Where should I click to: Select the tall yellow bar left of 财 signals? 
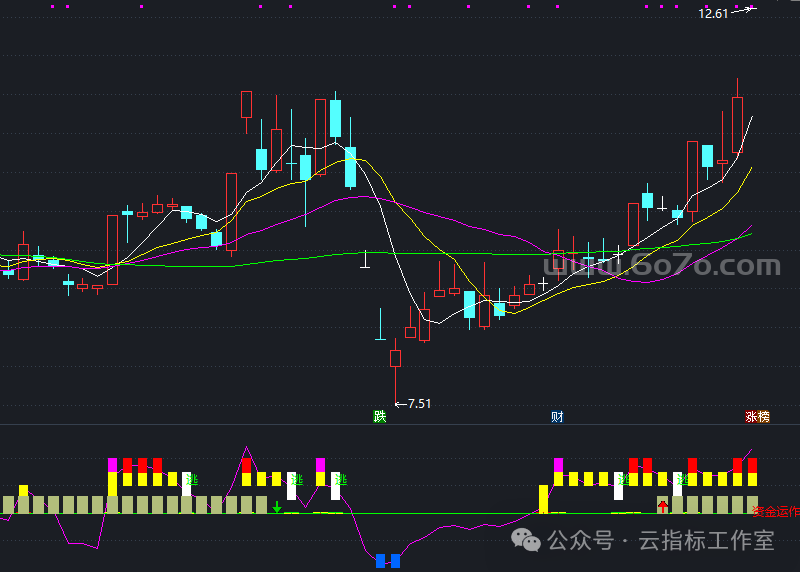543,498
